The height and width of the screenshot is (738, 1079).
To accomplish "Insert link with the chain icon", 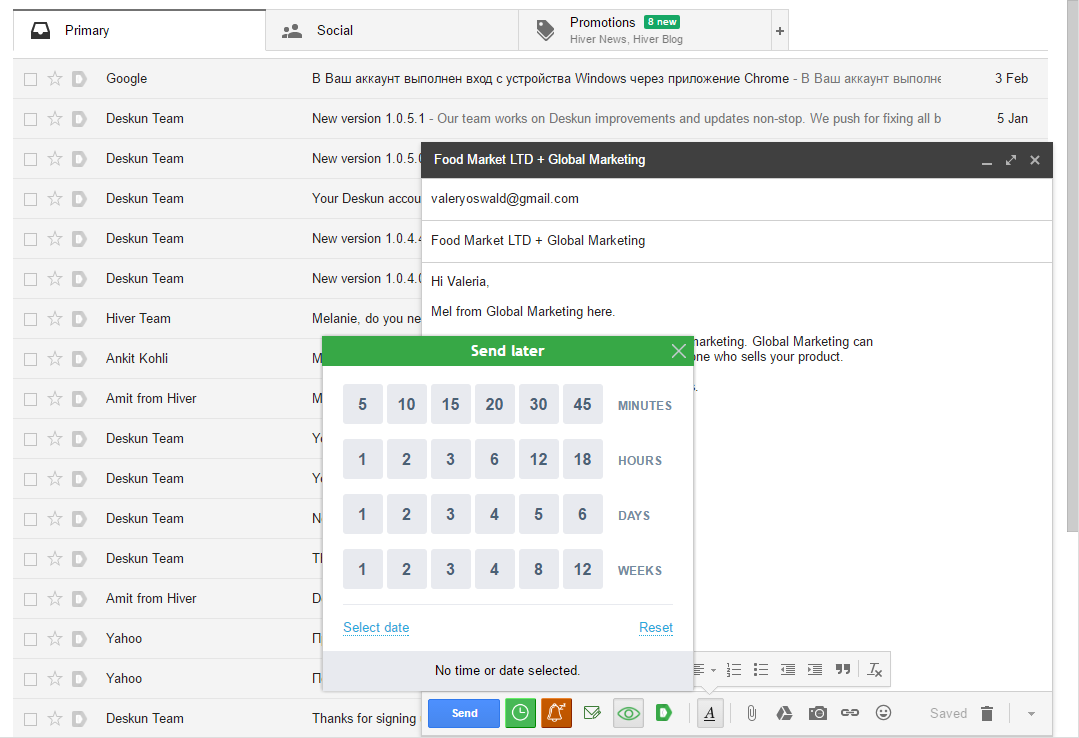I will 850,713.
